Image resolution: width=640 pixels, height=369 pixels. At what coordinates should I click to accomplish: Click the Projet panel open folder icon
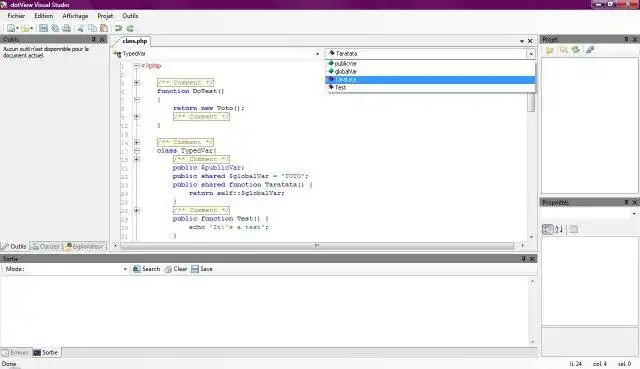tap(550, 50)
